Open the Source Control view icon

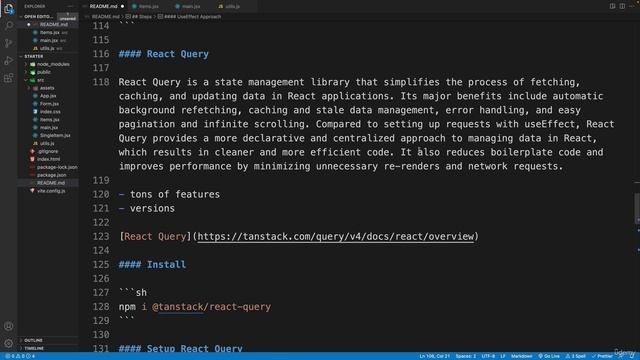pyautogui.click(x=9, y=43)
